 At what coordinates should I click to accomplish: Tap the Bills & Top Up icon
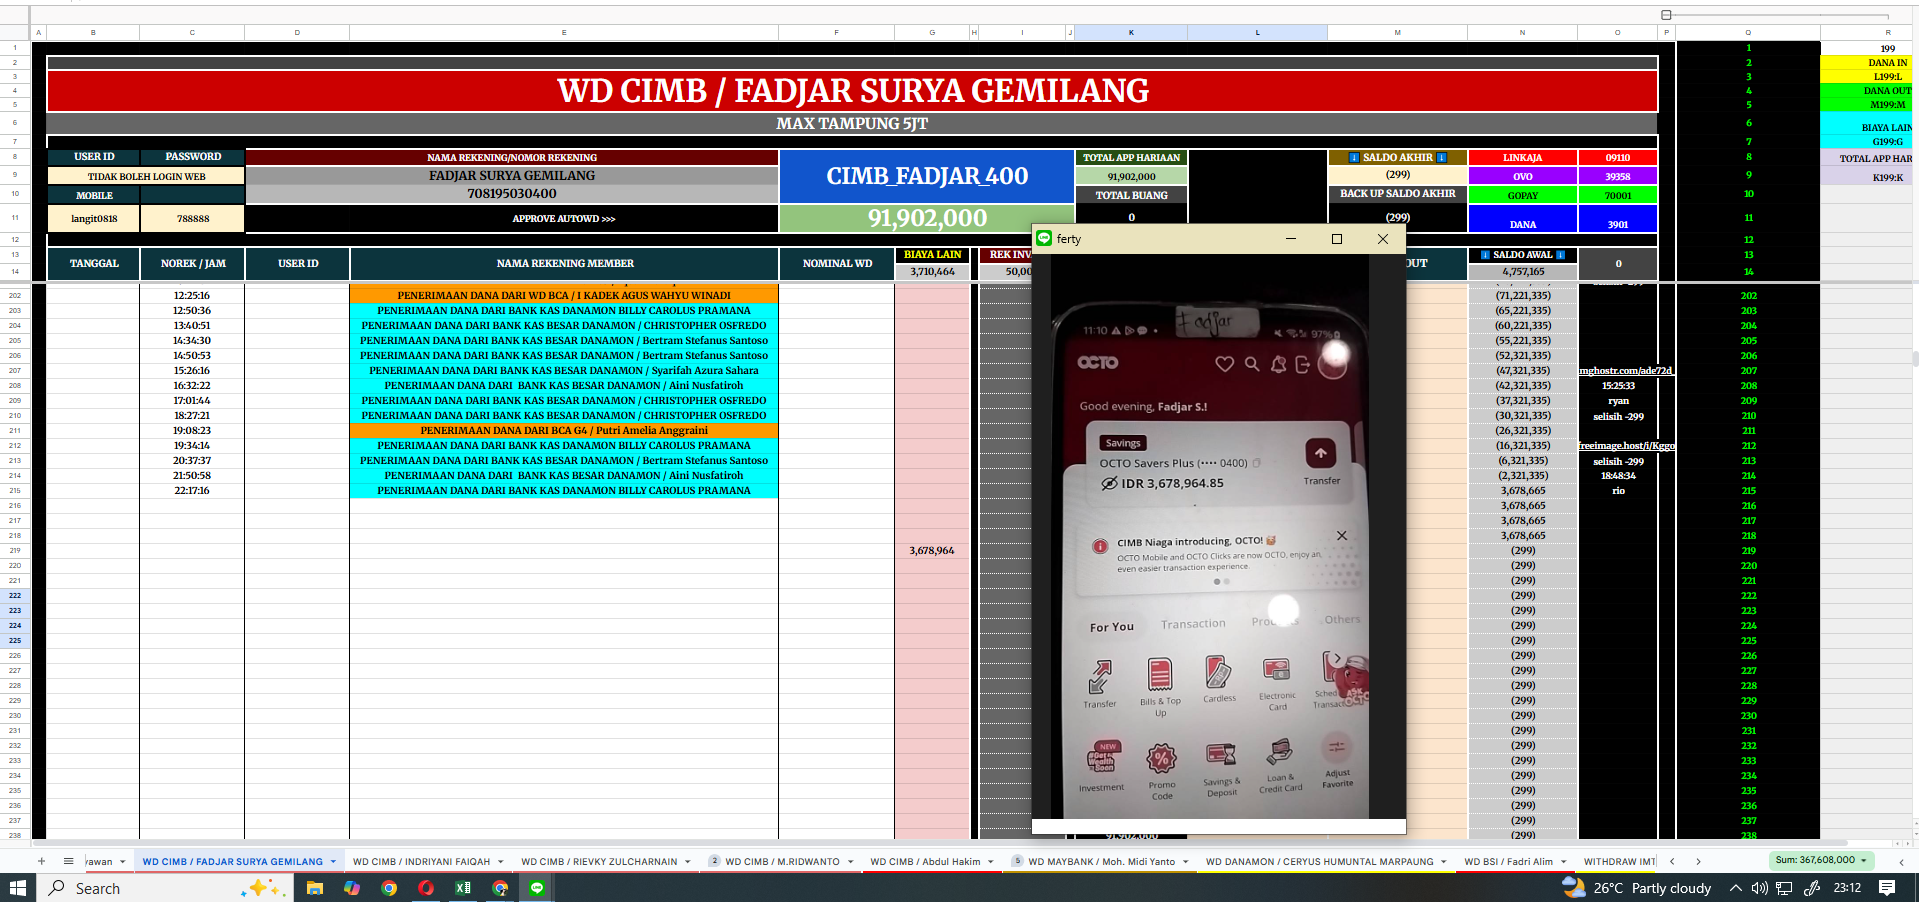click(x=1160, y=674)
